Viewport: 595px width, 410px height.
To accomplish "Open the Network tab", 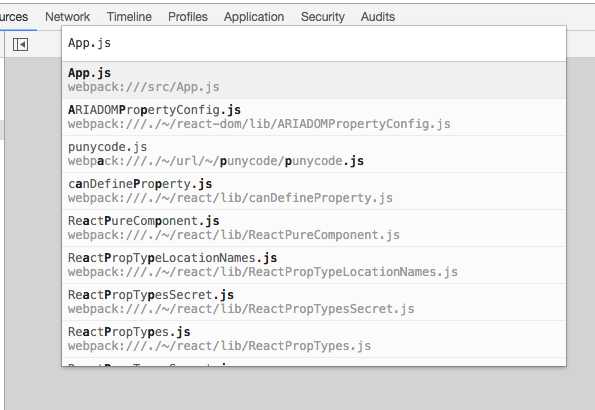I will click(x=68, y=17).
